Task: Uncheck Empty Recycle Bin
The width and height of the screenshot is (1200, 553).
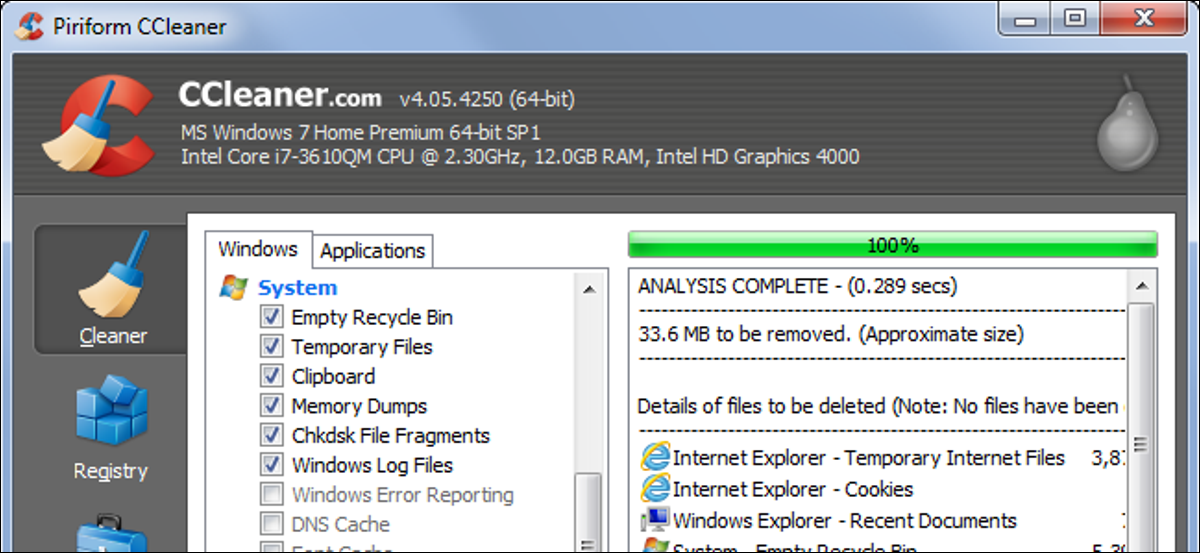Action: coord(272,317)
